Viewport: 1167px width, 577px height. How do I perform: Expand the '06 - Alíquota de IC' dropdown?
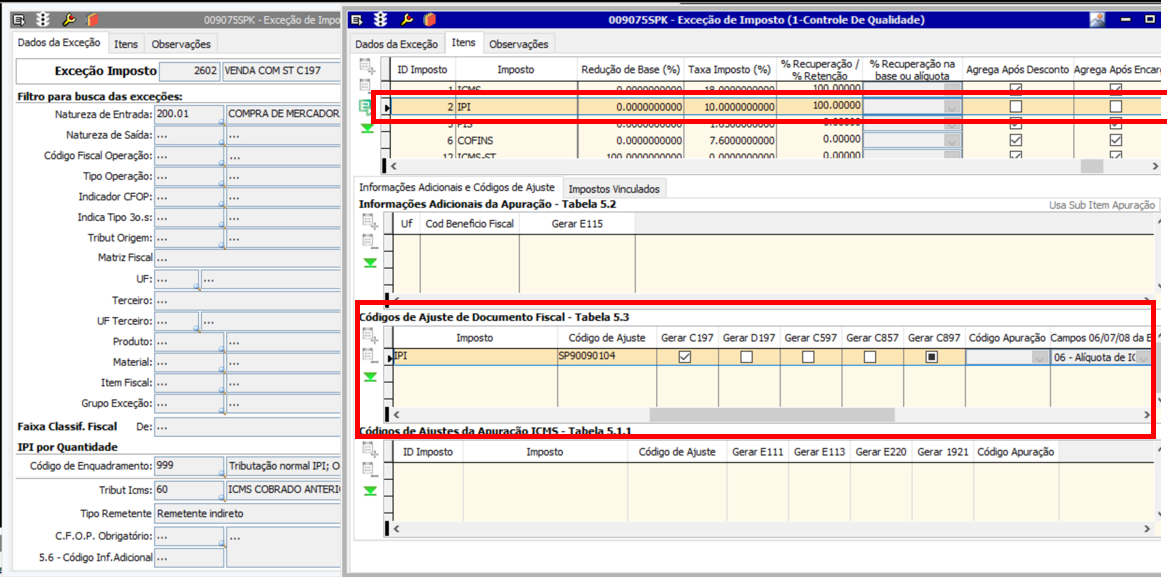(x=1142, y=357)
